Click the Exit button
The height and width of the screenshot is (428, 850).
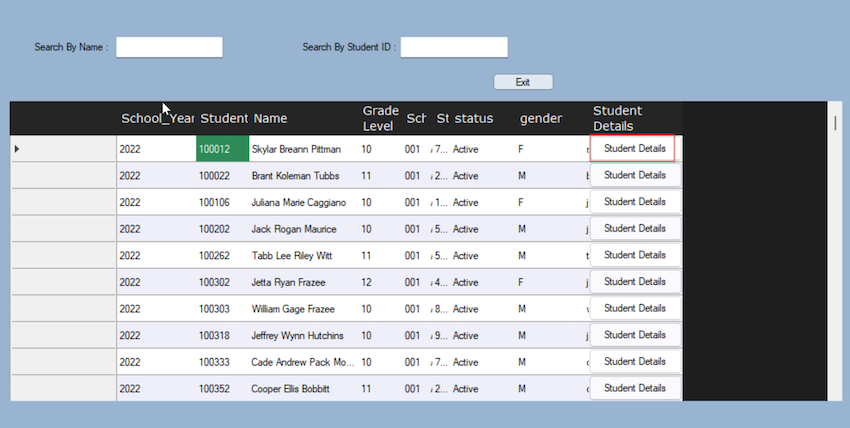[523, 82]
